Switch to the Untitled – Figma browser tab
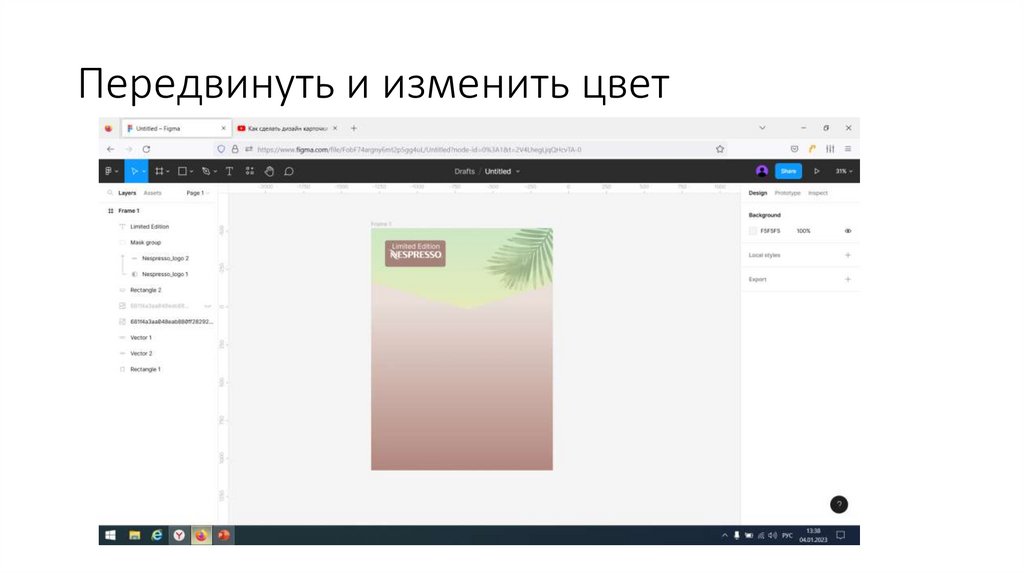The height and width of the screenshot is (574, 1024). tap(176, 129)
